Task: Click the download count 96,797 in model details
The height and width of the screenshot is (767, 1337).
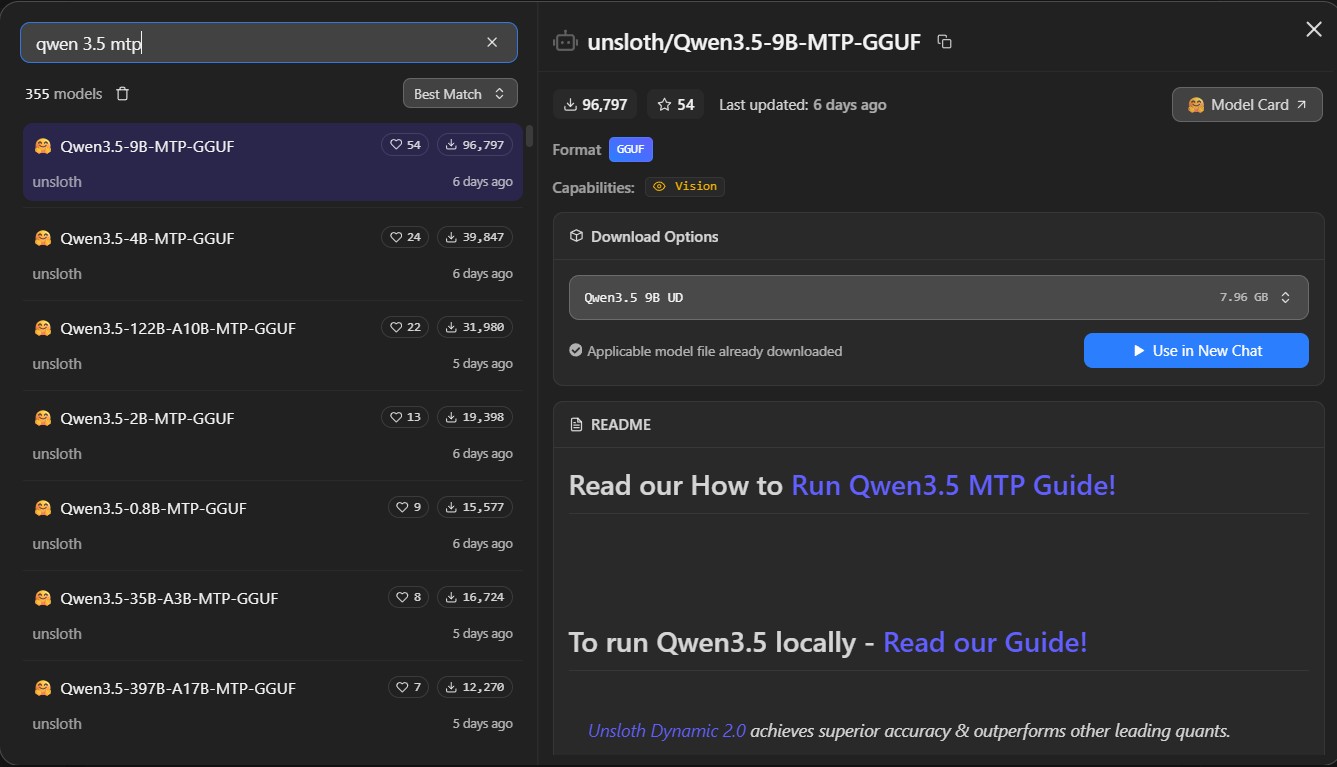Action: [595, 104]
